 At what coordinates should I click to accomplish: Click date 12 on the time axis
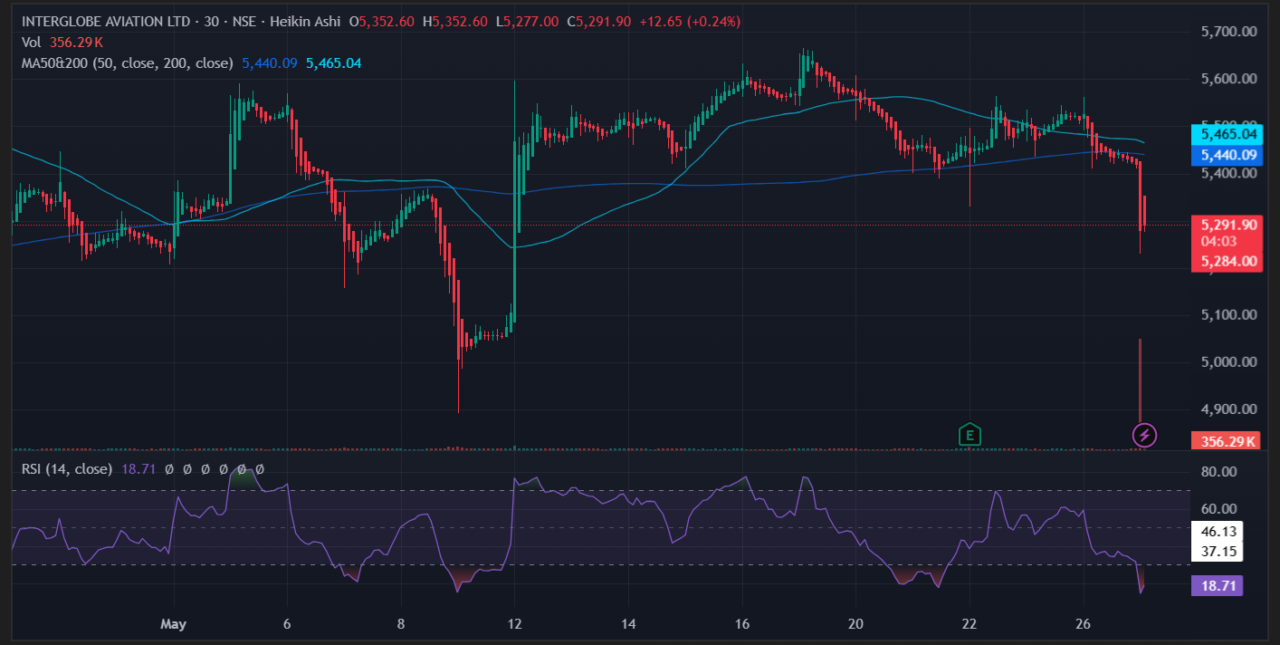click(514, 623)
